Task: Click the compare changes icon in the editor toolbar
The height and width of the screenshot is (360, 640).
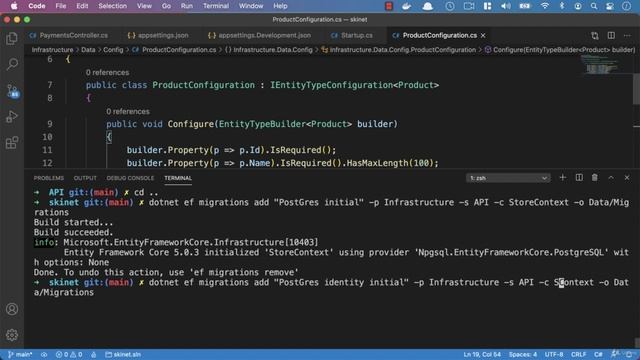Action: pos(595,36)
